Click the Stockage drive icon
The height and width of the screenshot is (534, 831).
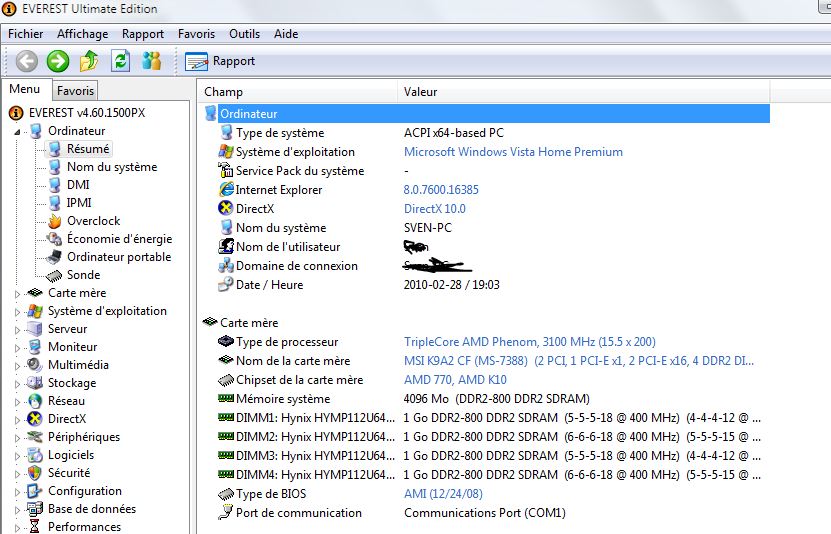pyautogui.click(x=35, y=383)
